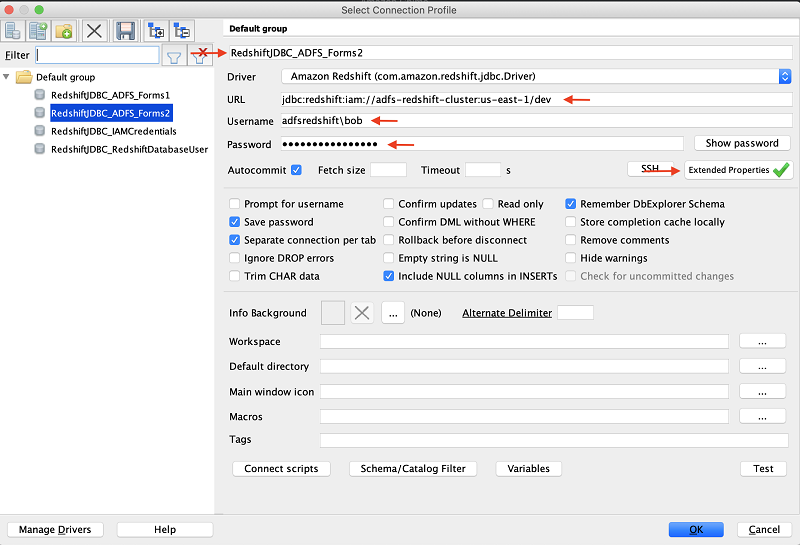Click the URL input field
This screenshot has height=545, width=800.
click(536, 100)
